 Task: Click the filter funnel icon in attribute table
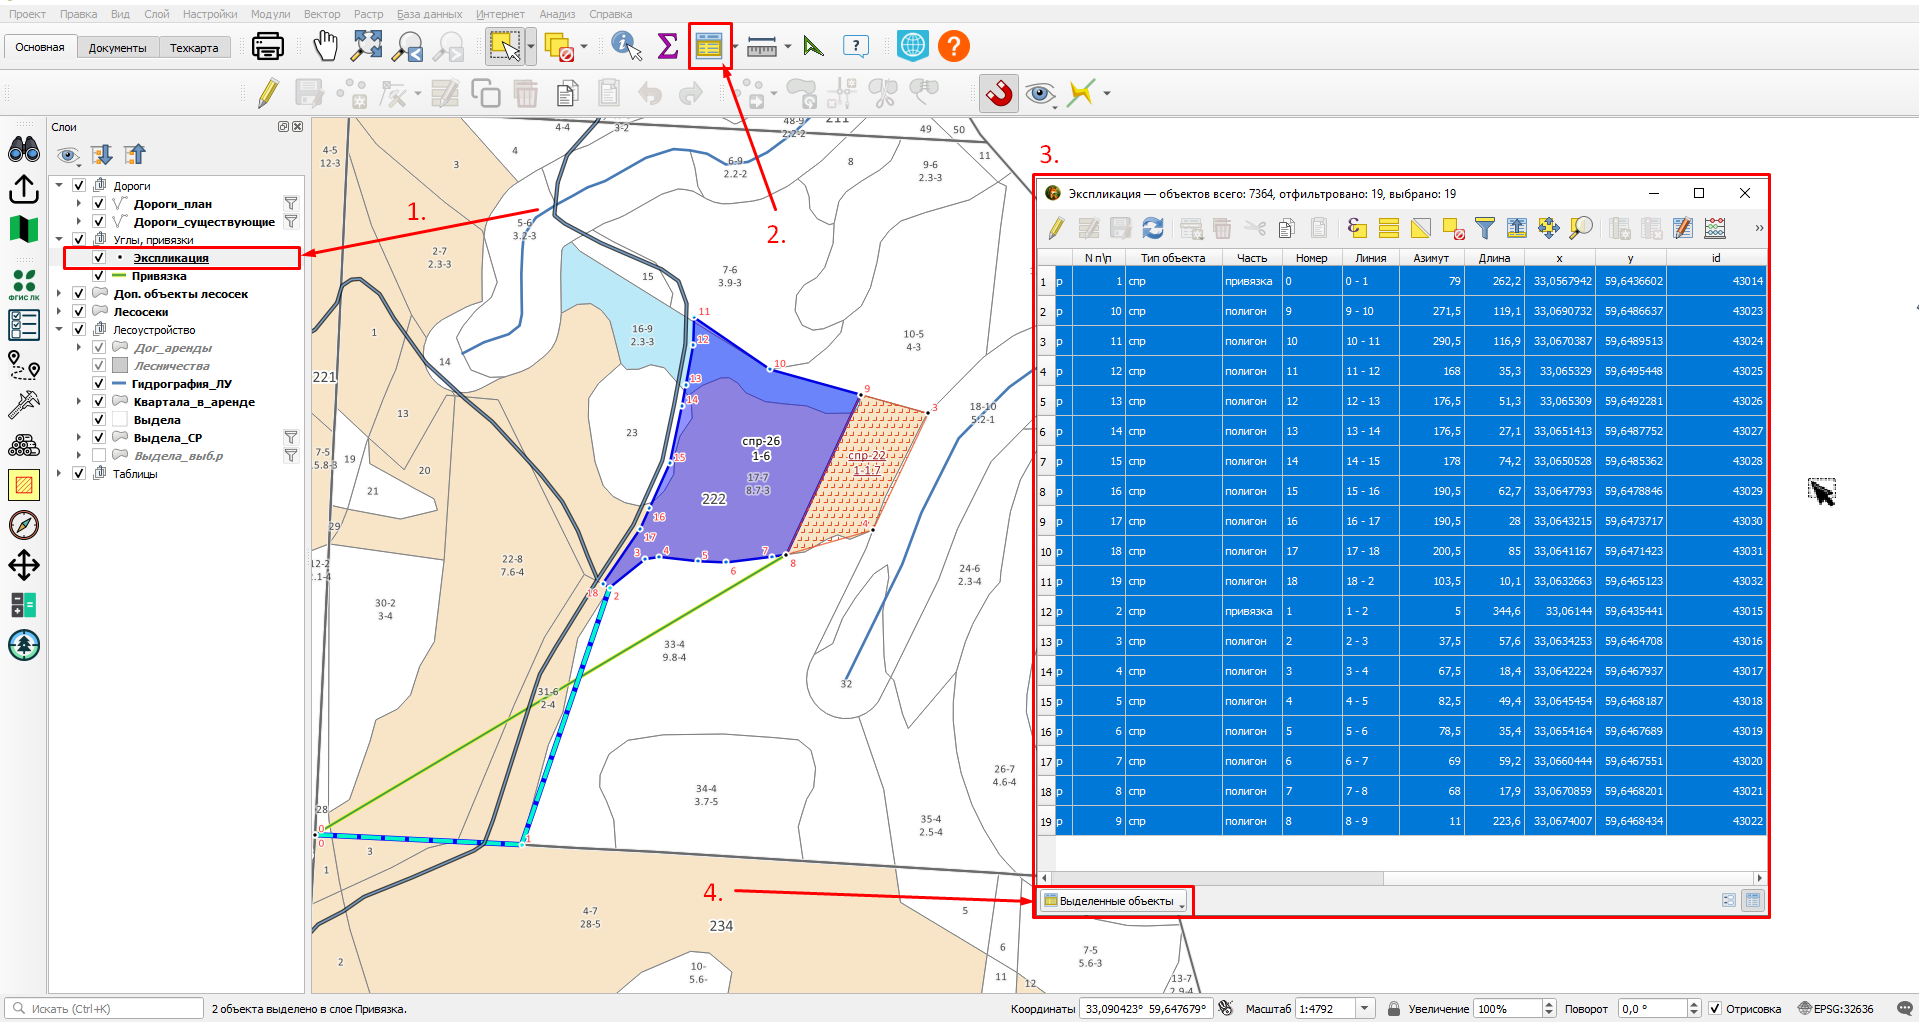point(1485,228)
